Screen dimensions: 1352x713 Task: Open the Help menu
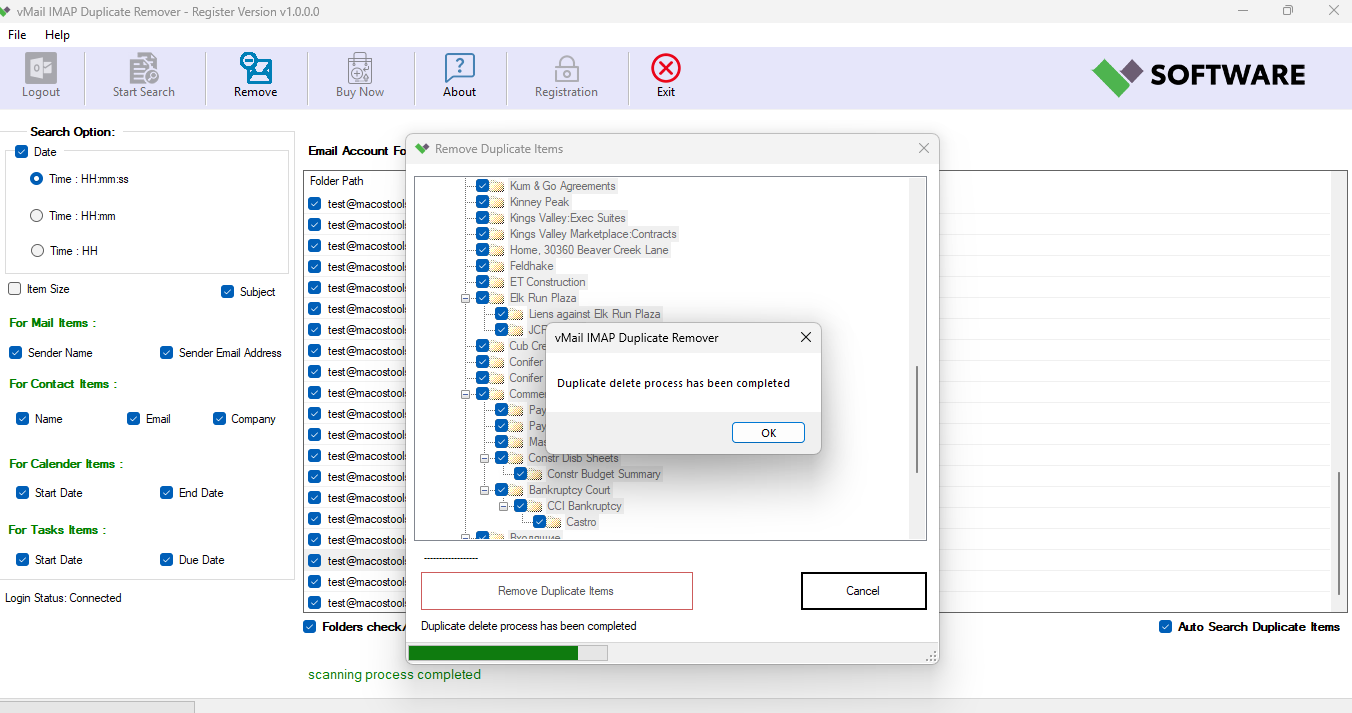(58, 35)
